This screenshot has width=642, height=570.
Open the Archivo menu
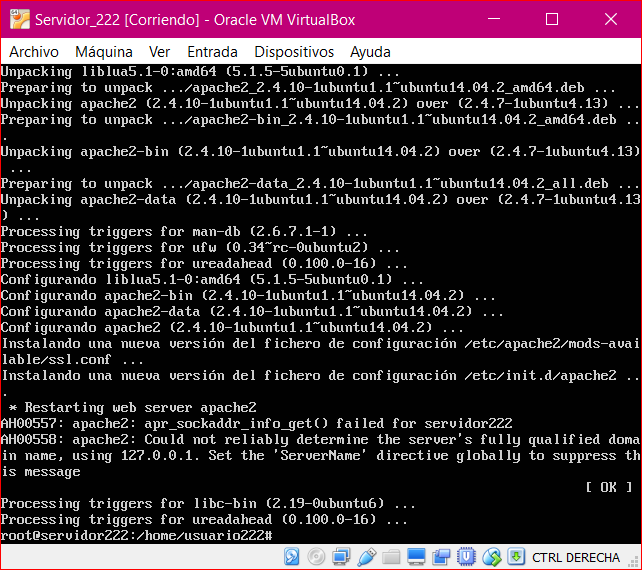point(34,52)
